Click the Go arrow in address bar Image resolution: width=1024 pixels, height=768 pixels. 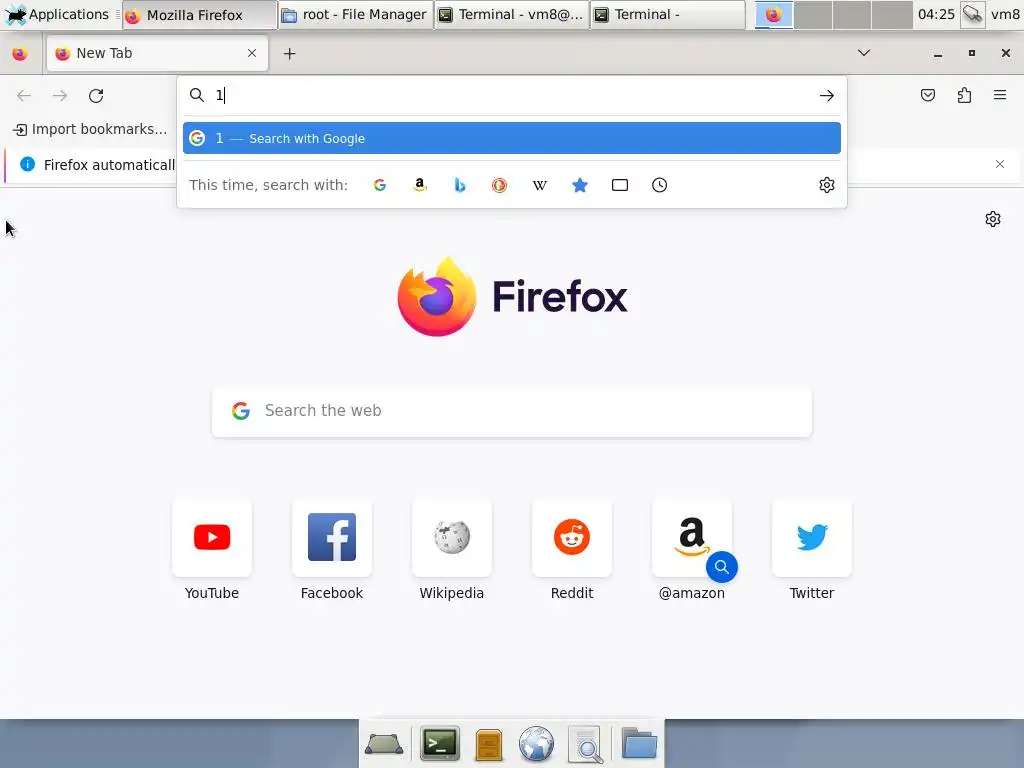click(x=827, y=95)
